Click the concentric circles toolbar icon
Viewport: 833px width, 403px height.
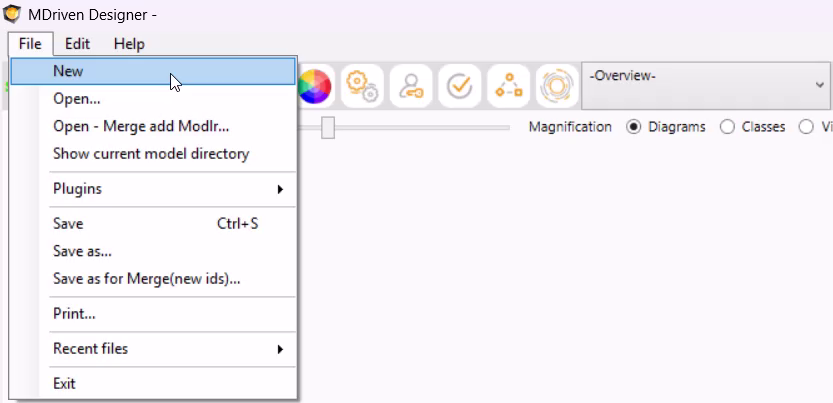click(x=557, y=86)
